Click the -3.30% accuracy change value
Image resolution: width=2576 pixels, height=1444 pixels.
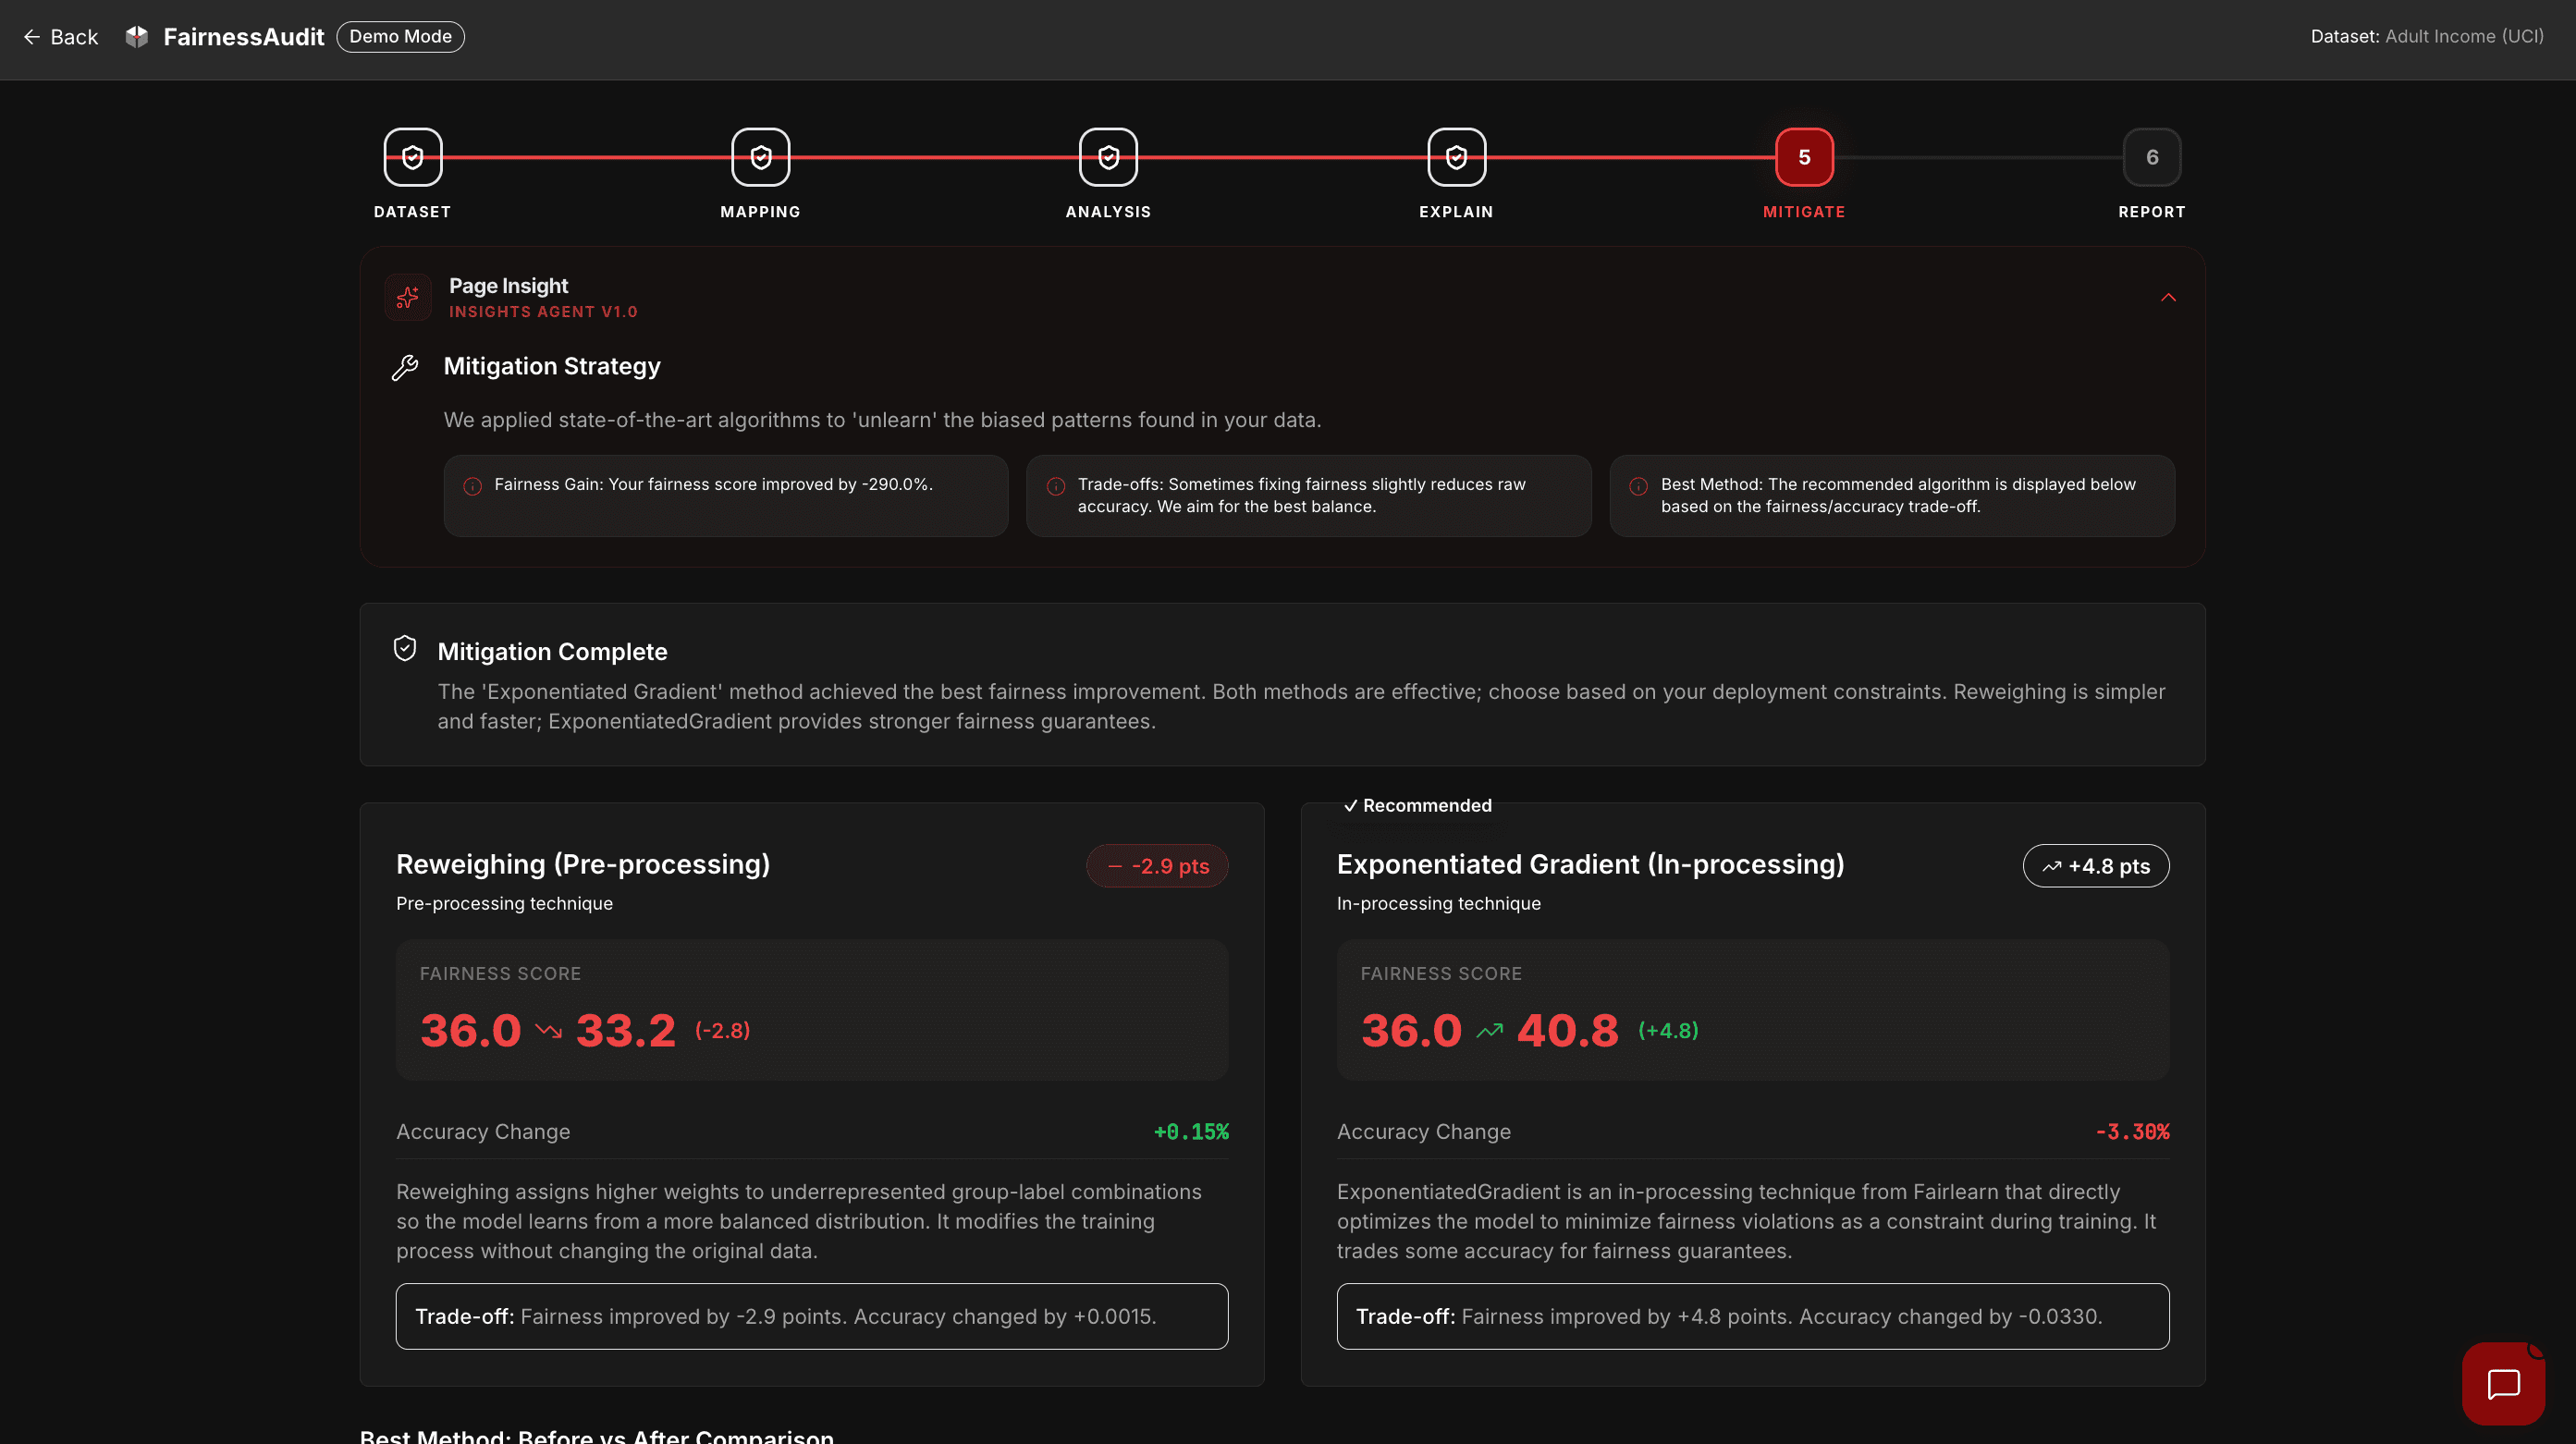point(2132,1132)
